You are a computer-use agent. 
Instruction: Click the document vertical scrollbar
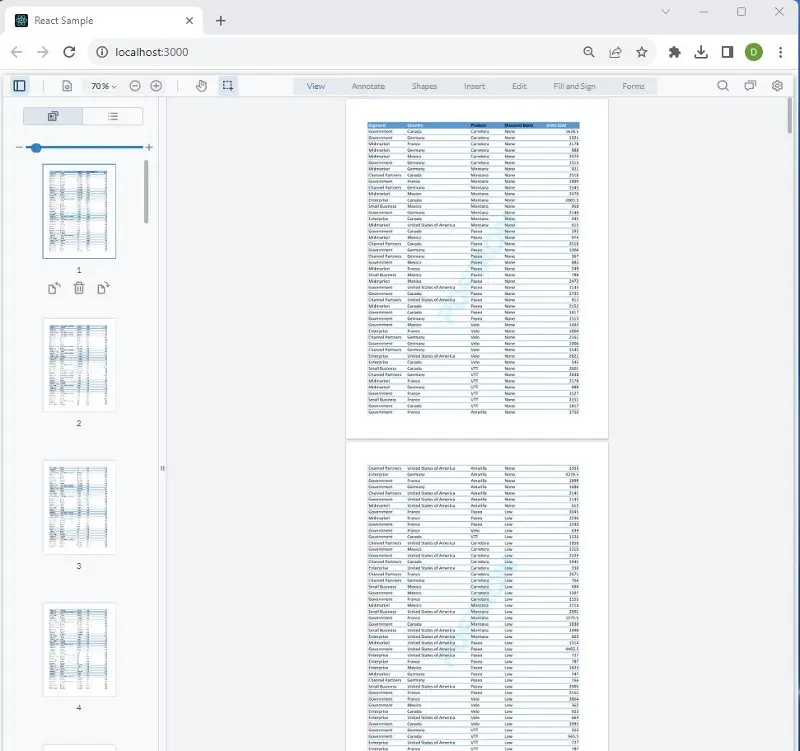click(790, 116)
